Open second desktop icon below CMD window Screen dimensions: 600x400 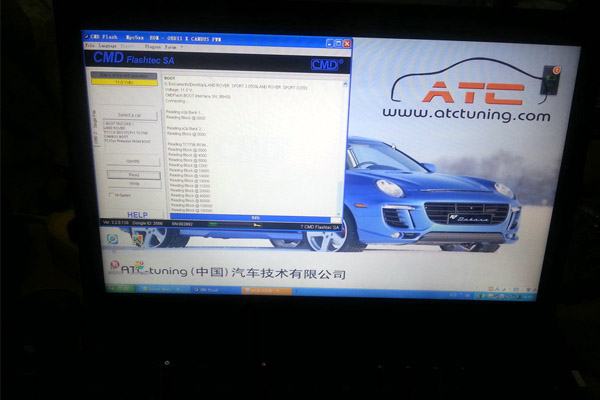pyautogui.click(x=137, y=240)
